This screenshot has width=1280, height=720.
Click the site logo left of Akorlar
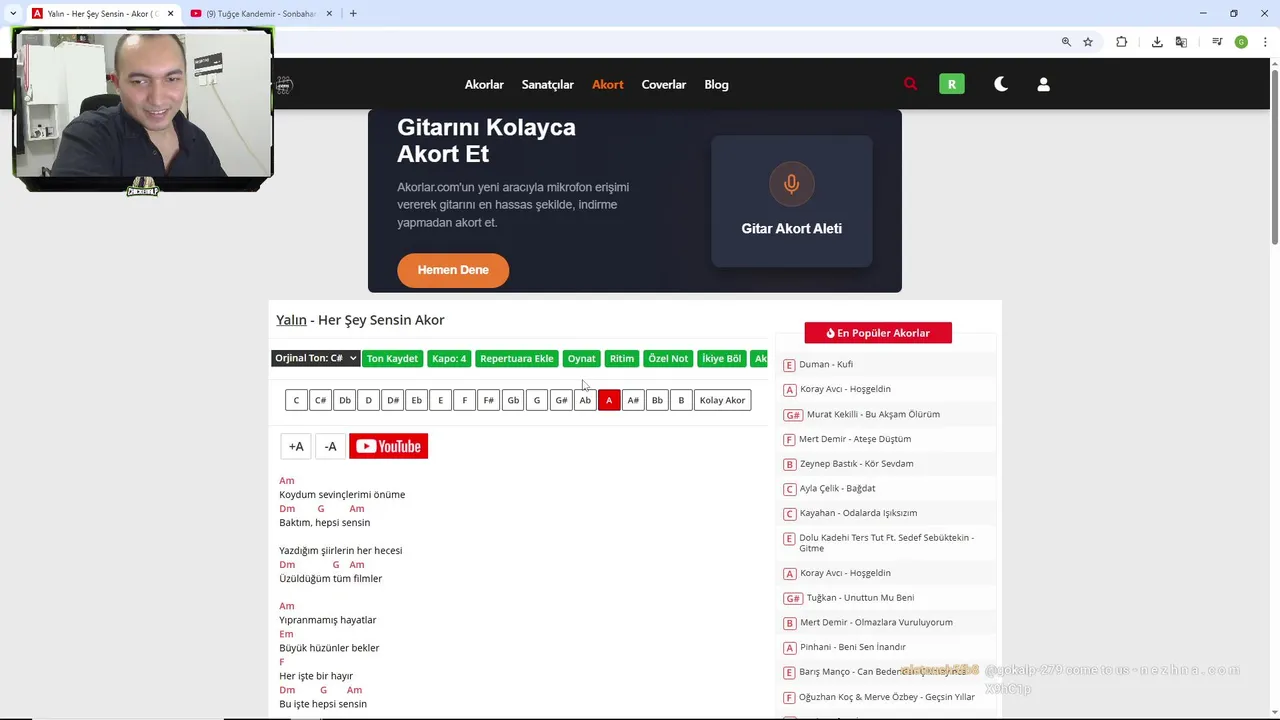[284, 84]
